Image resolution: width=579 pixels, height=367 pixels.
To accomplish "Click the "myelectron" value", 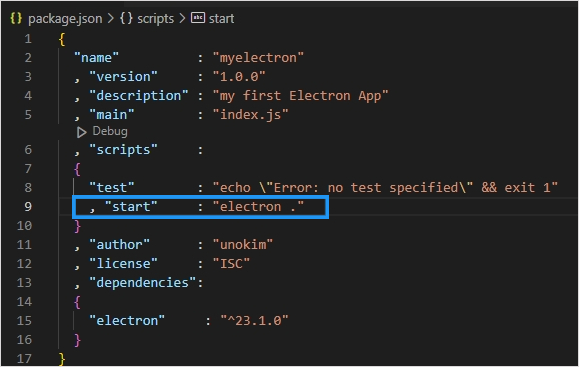I will 258,58.
